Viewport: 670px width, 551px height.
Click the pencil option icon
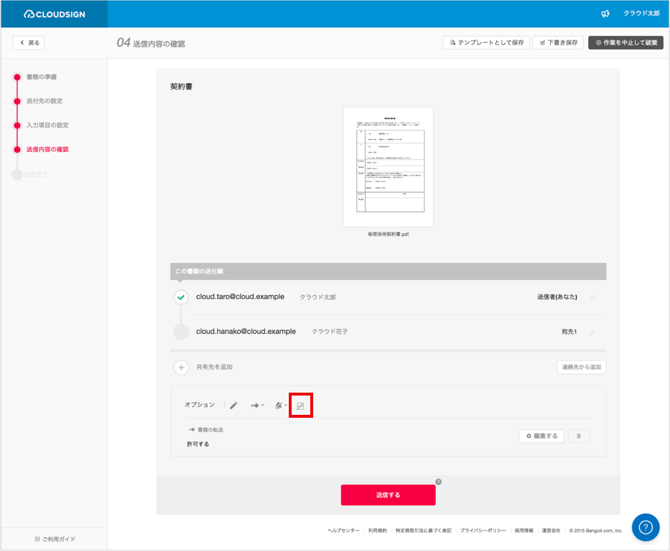[x=234, y=405]
